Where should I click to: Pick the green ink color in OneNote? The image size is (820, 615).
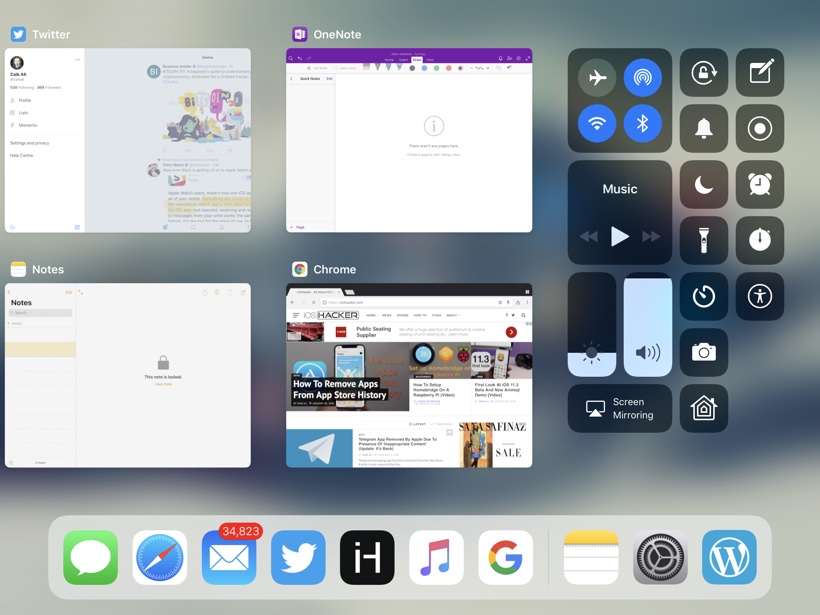437,68
